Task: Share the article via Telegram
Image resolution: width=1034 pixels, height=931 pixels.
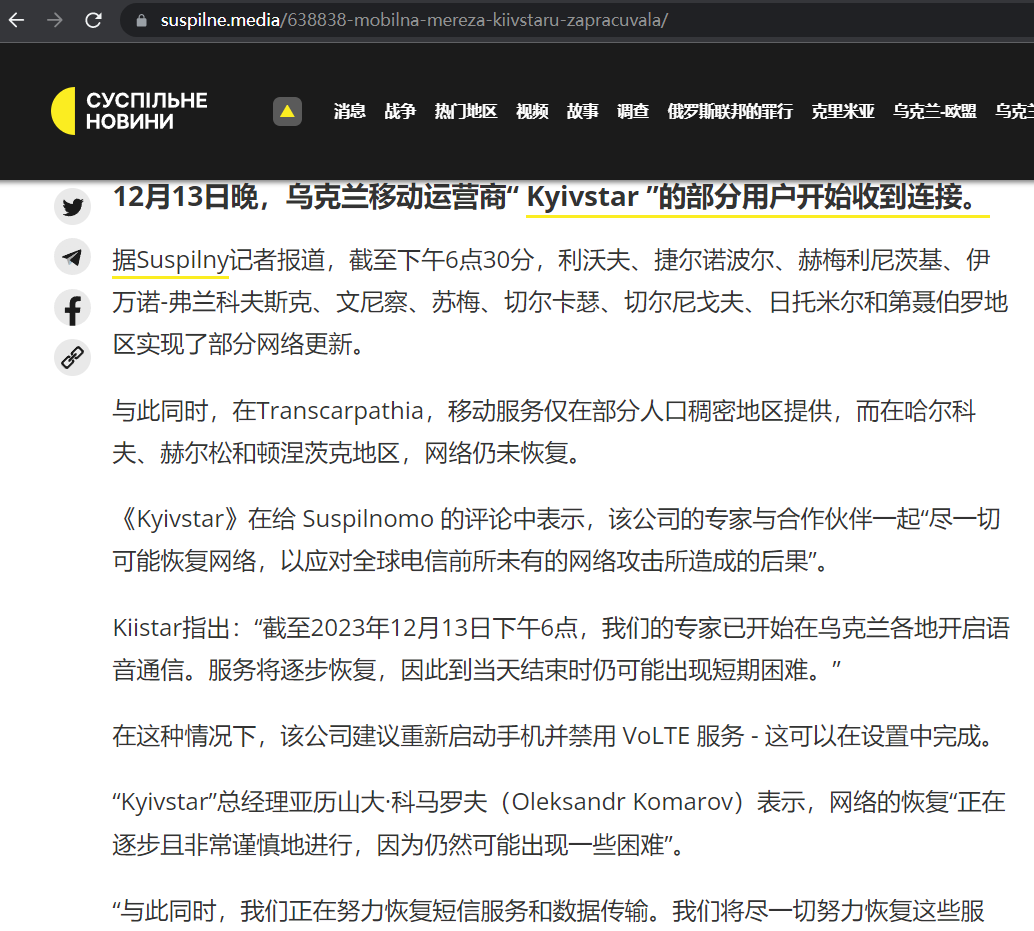Action: pos(73,257)
